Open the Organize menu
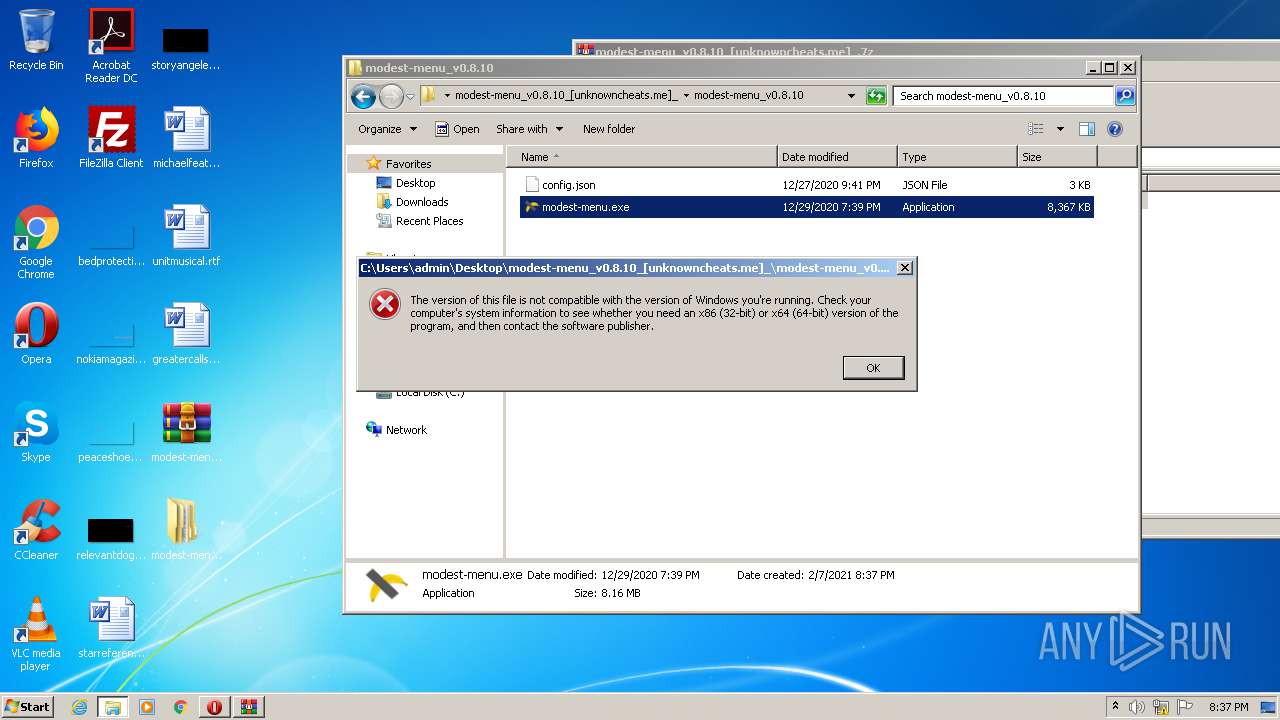Image resolution: width=1280 pixels, height=720 pixels. [387, 129]
